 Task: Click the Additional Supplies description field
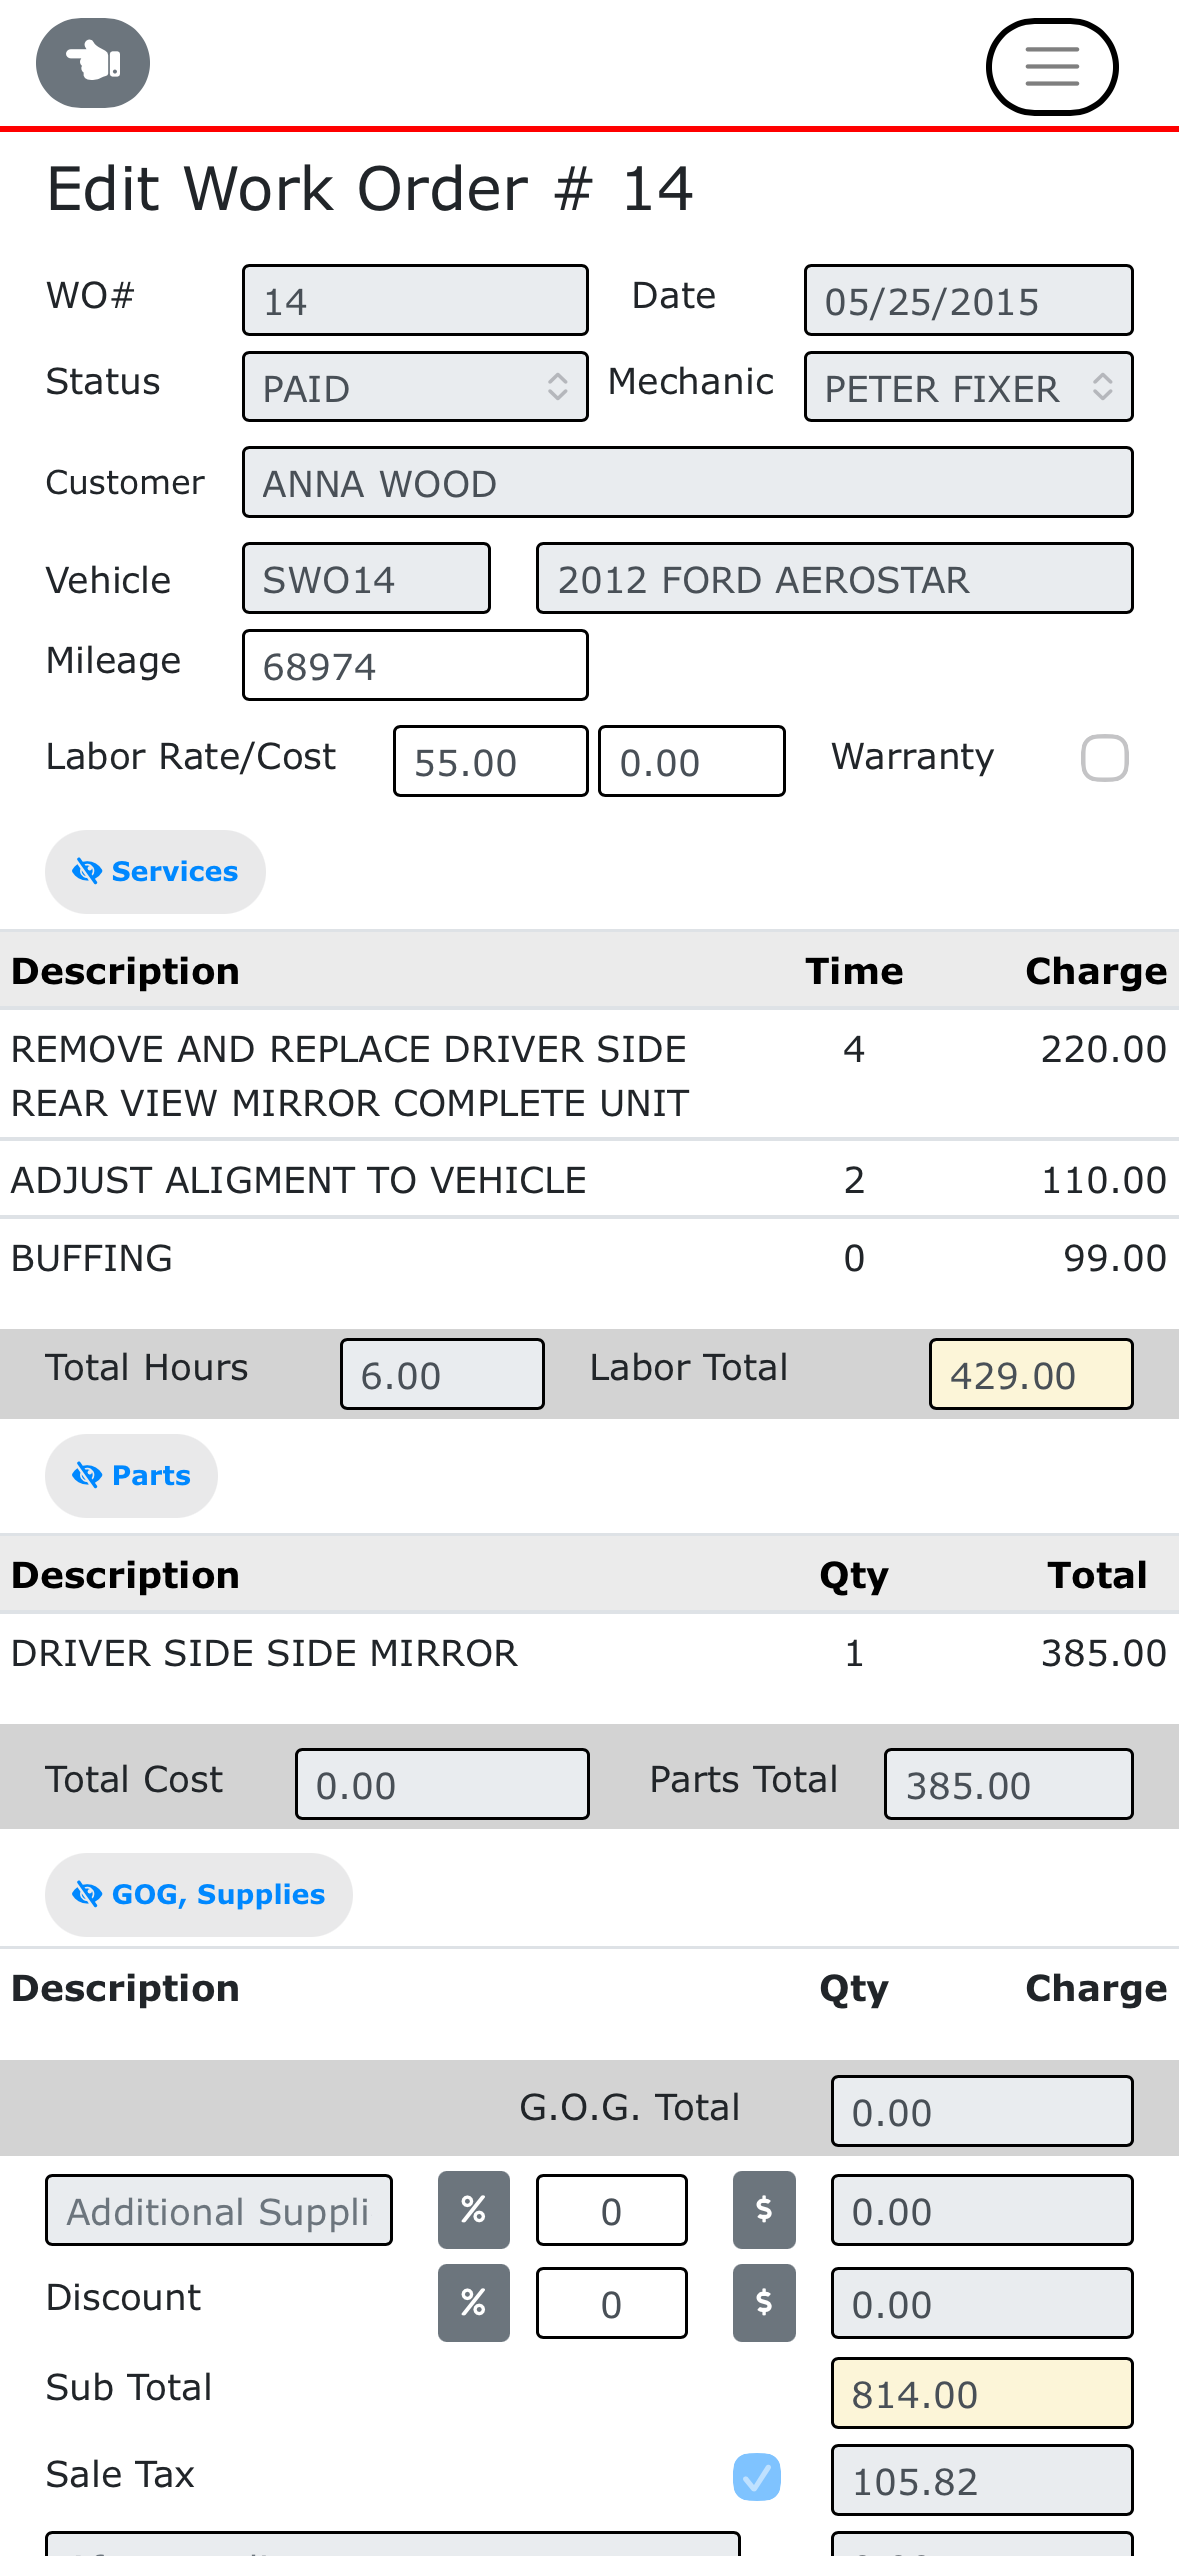(x=219, y=2210)
